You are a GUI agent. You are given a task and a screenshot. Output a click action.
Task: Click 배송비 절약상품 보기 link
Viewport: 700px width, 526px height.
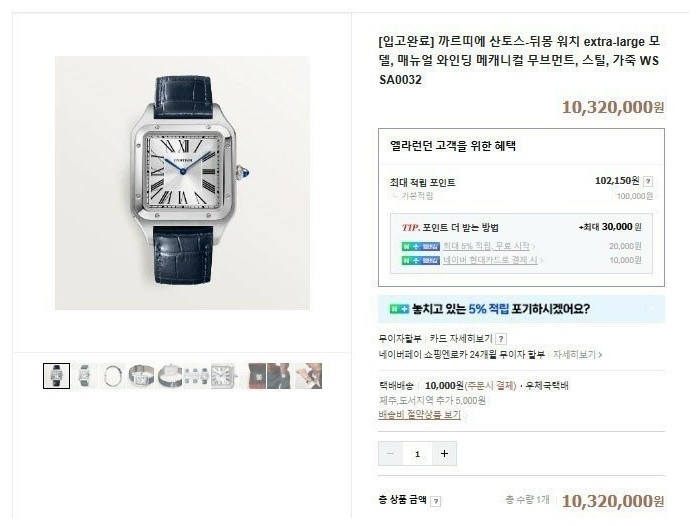point(419,415)
